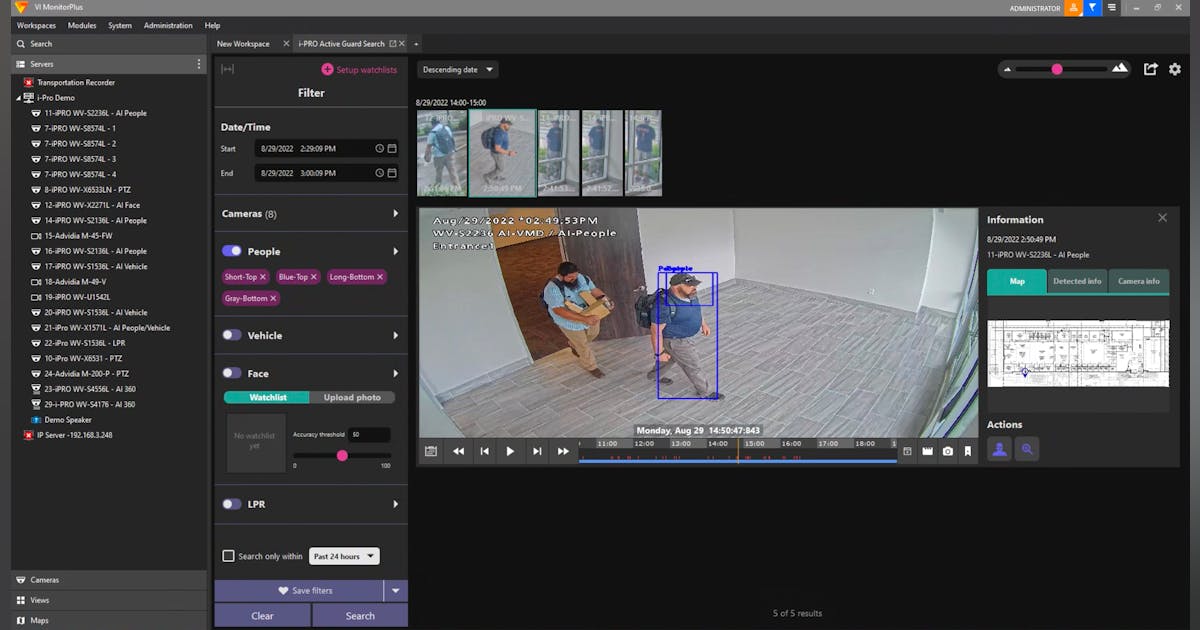Click the Upload photo button under Face
This screenshot has width=1200, height=630.
pos(352,397)
